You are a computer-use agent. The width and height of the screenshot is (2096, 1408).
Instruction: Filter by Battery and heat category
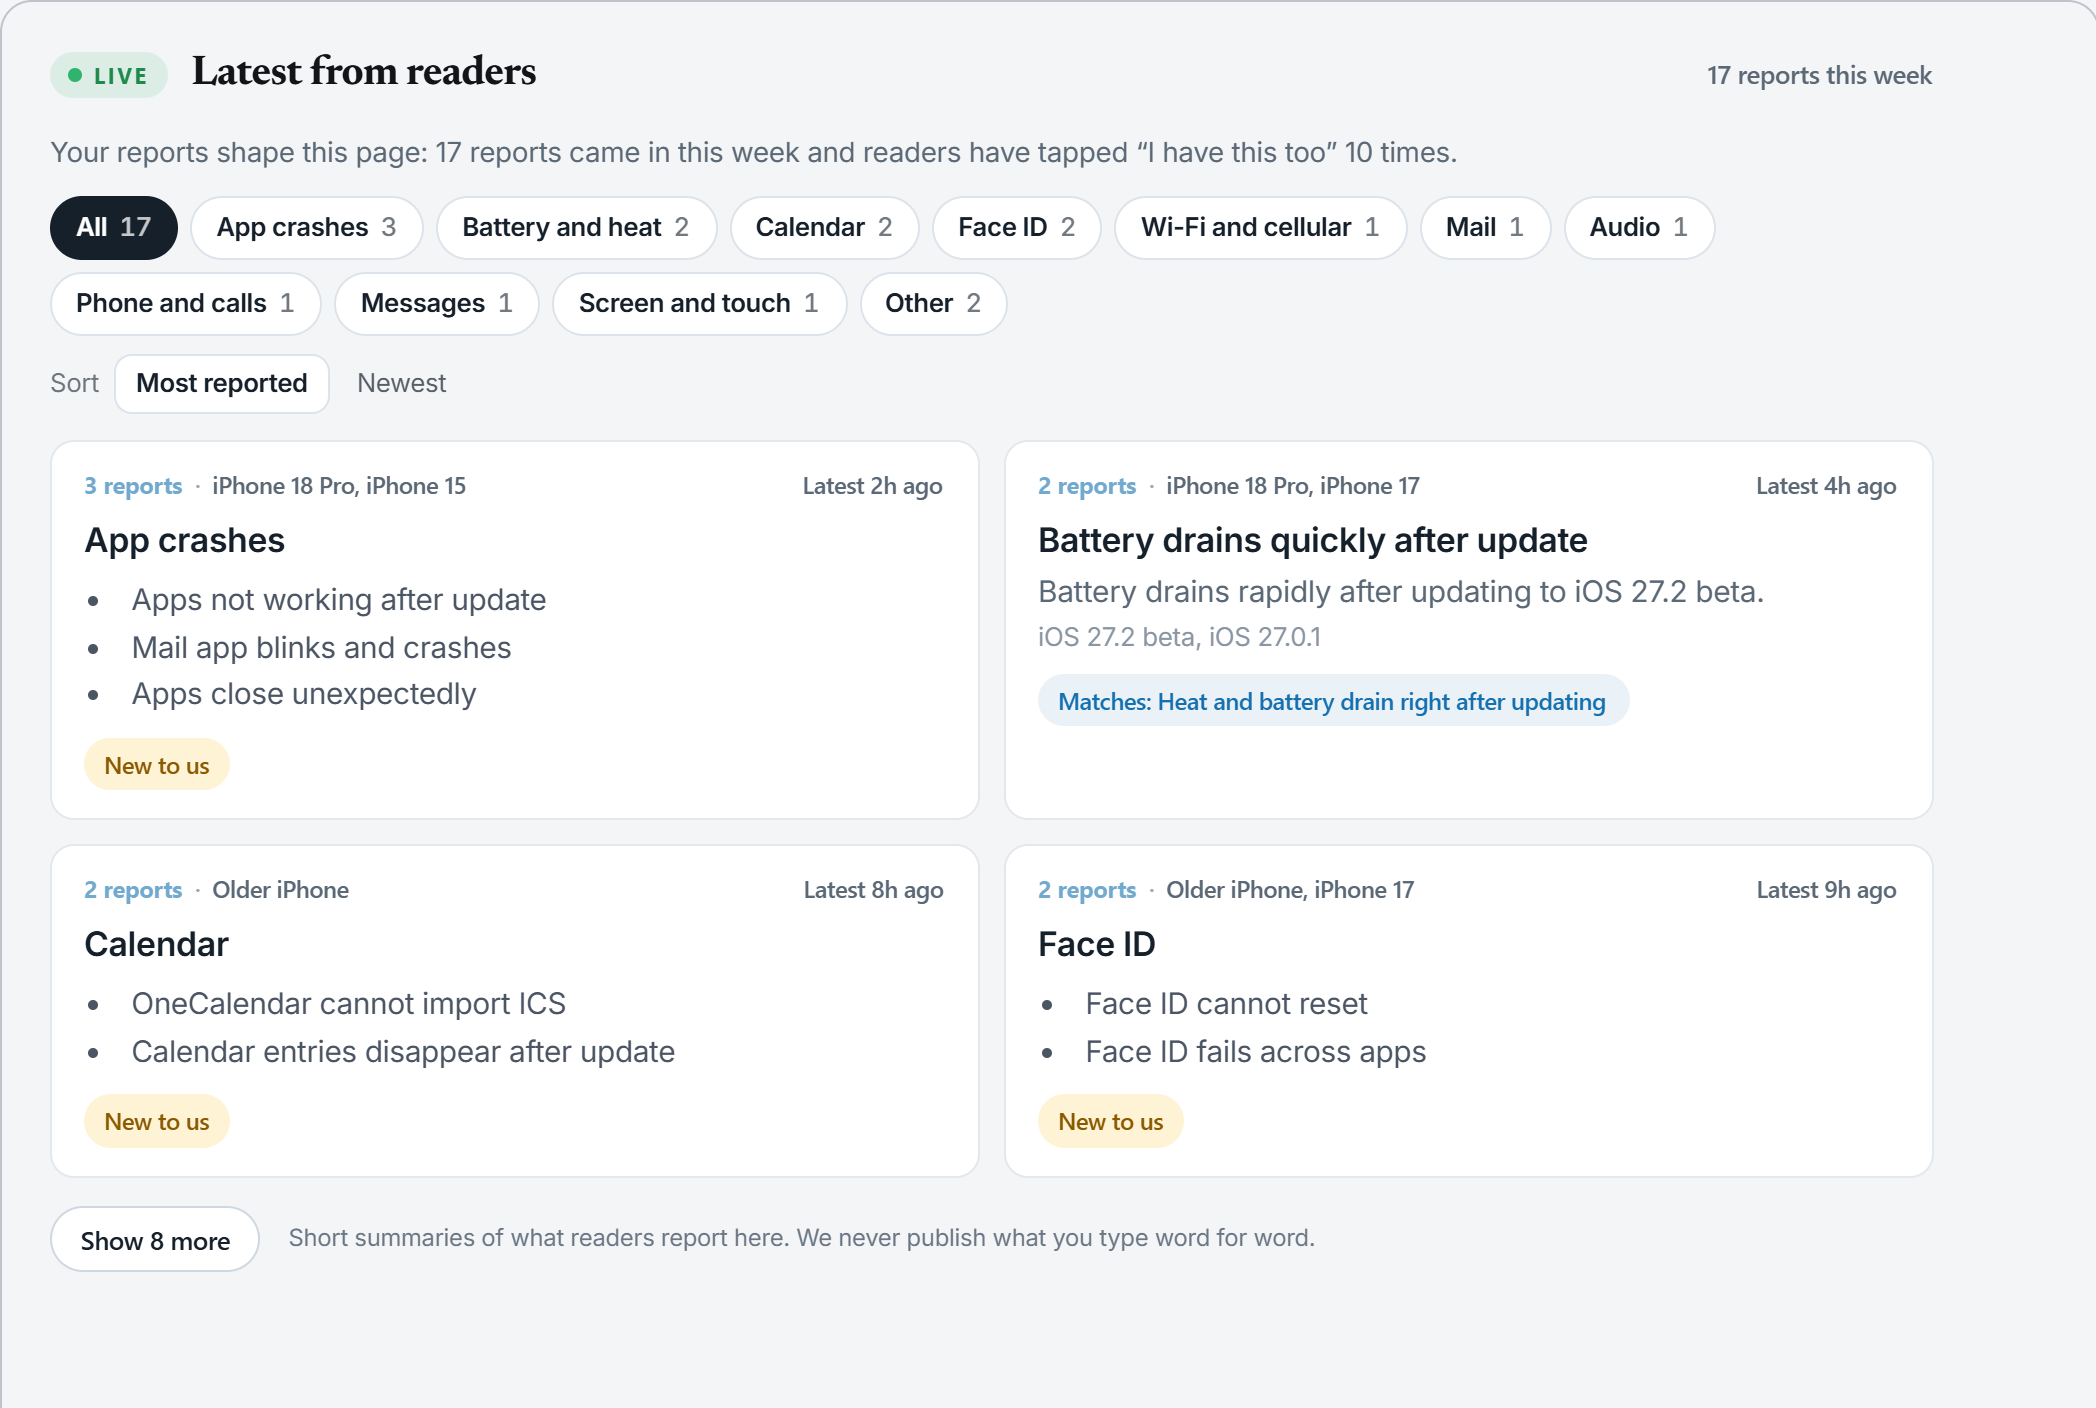click(576, 227)
